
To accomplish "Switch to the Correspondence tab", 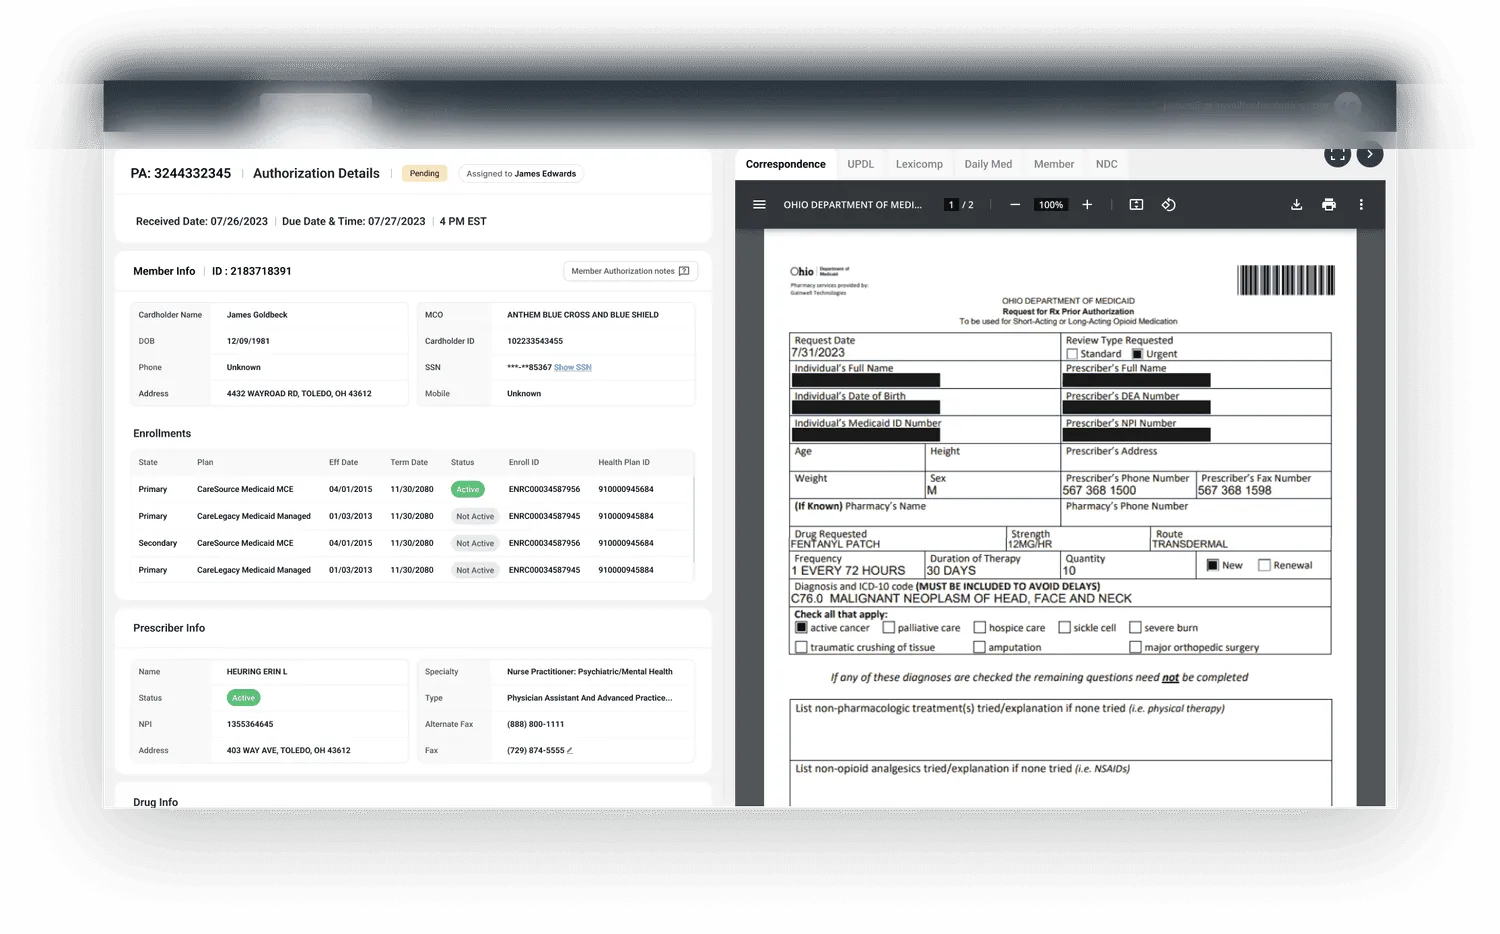I will click(786, 164).
